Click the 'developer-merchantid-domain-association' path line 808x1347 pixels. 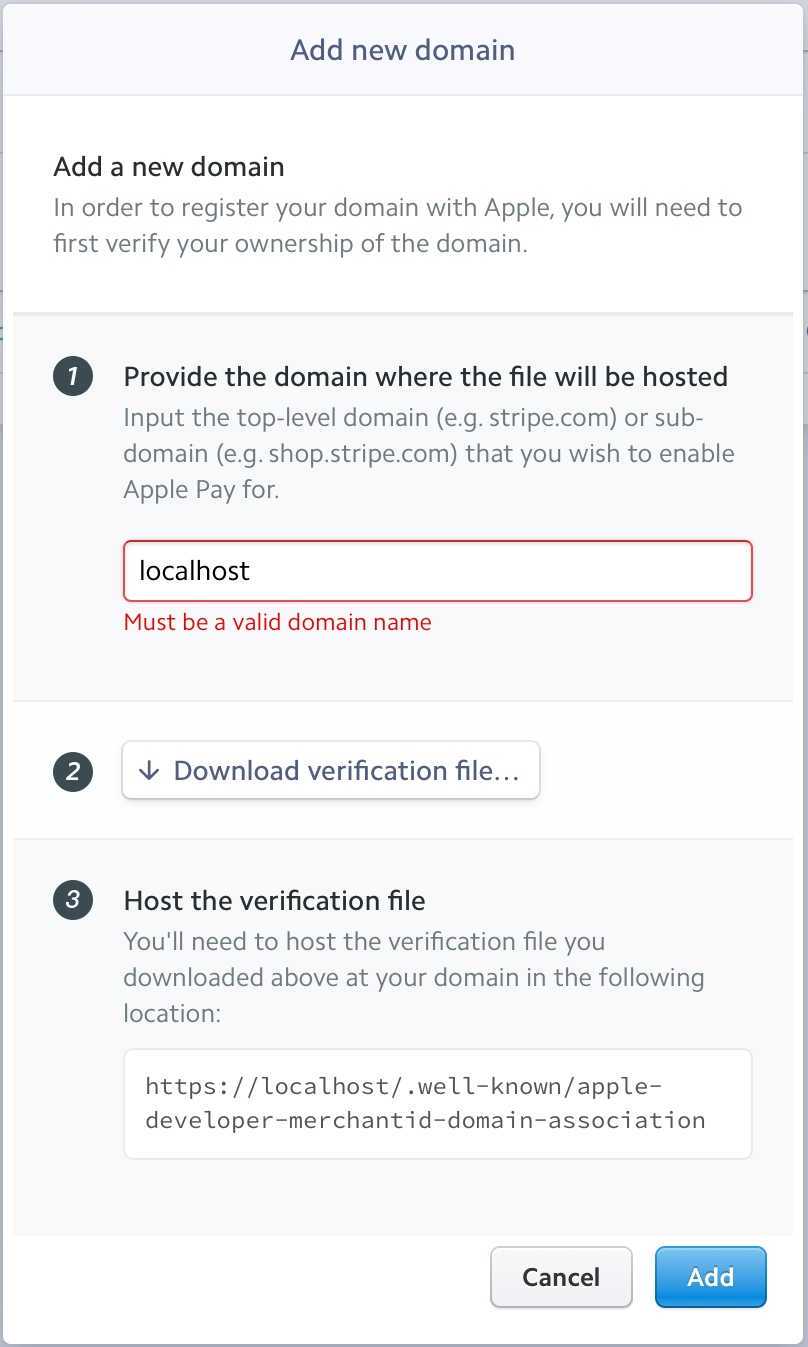pyautogui.click(x=425, y=1120)
